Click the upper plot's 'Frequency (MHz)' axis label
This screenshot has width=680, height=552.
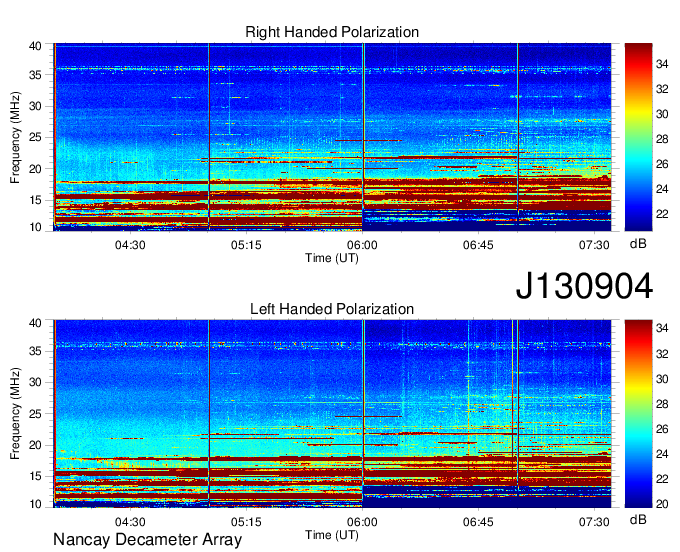[x=15, y=137]
